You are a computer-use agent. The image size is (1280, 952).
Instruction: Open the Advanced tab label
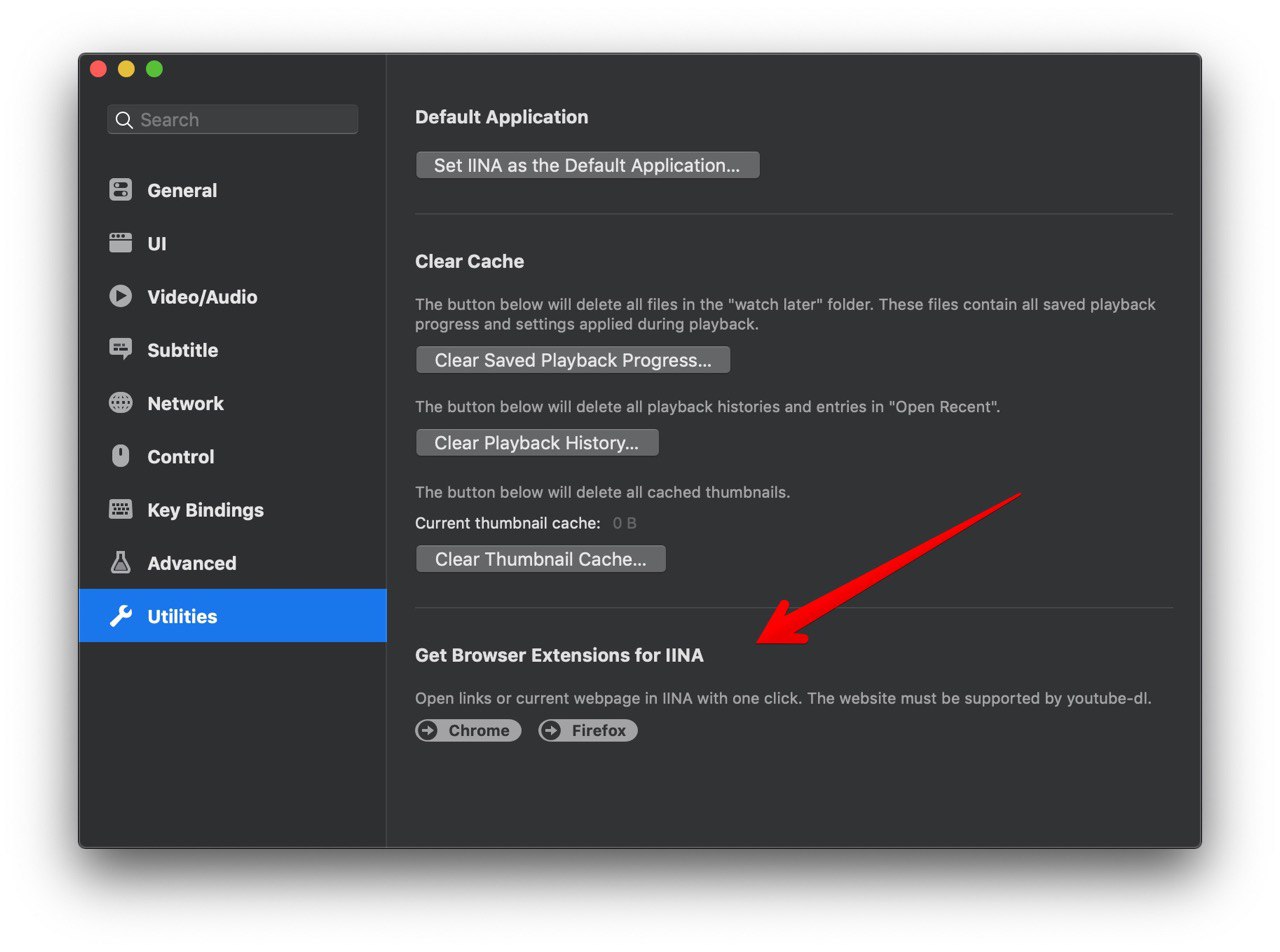[192, 563]
